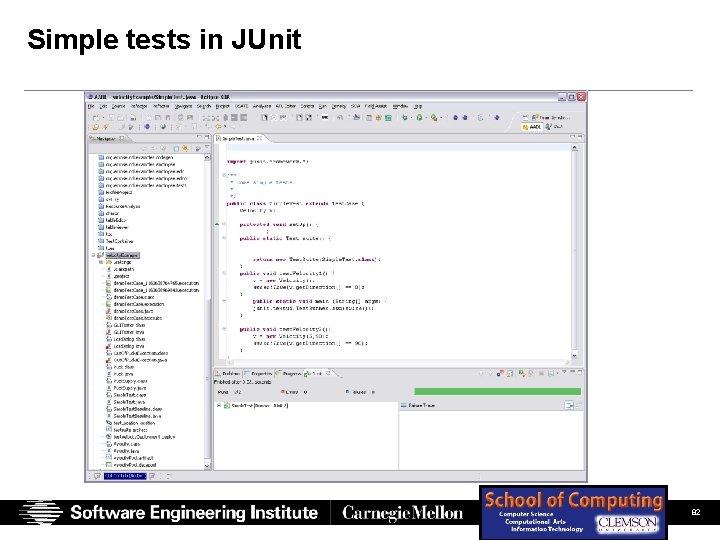
Task: Maximize the JUnit bottom panel
Action: (x=580, y=372)
